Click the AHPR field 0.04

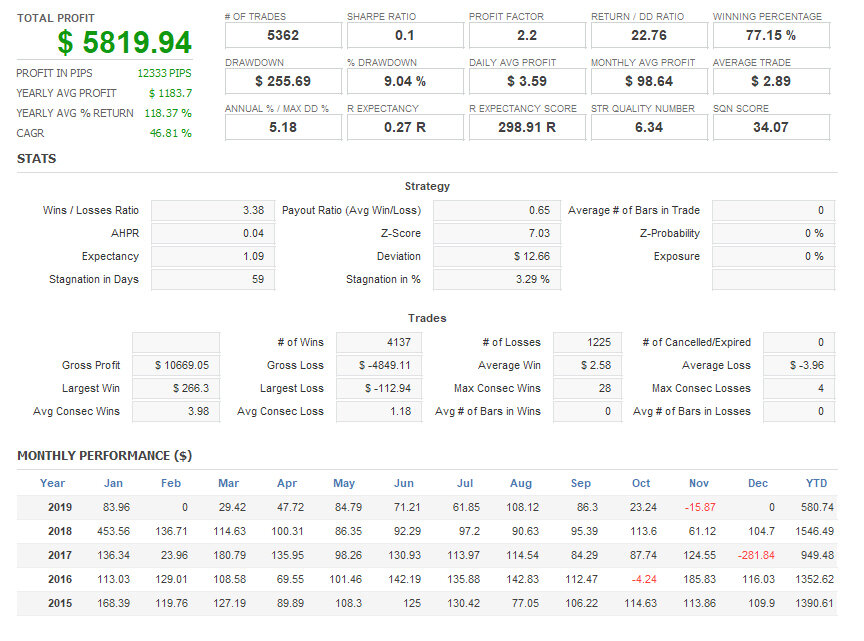click(213, 233)
